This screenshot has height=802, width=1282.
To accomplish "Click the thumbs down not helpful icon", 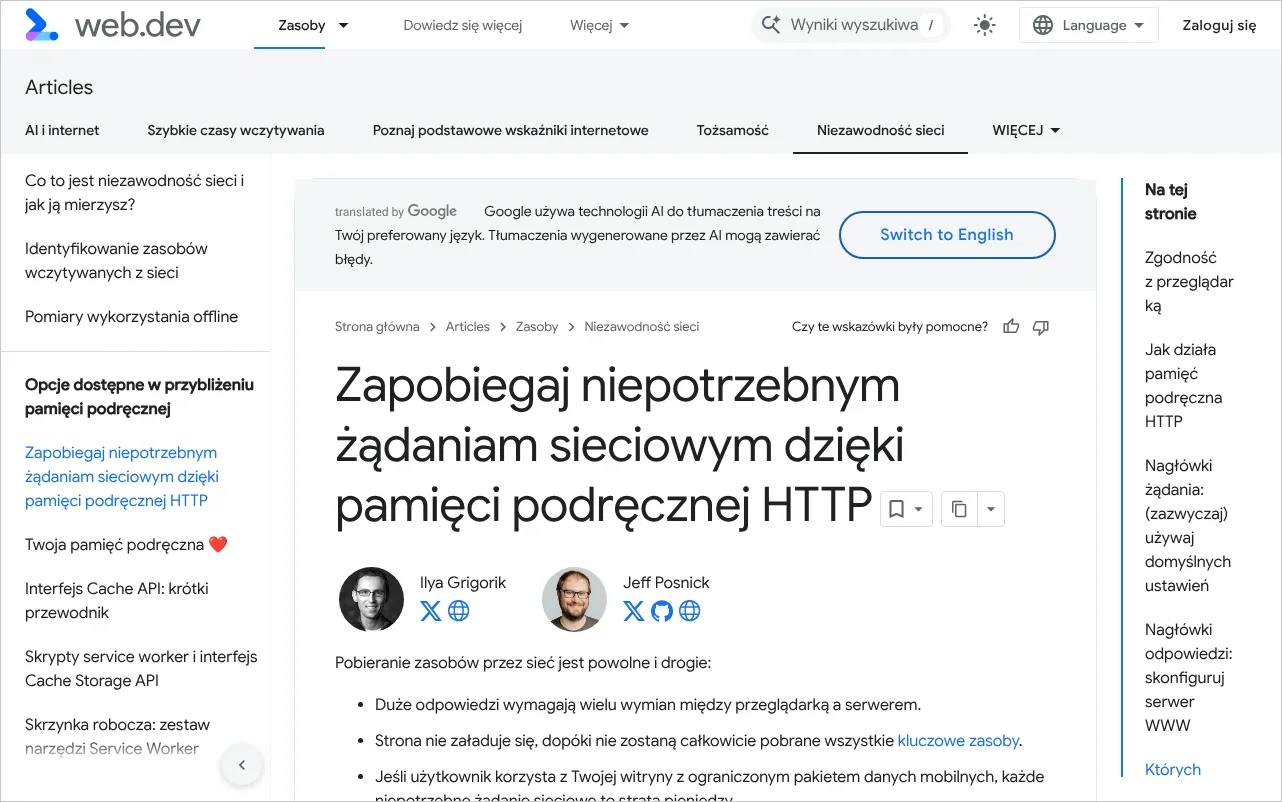I will 1041,327.
